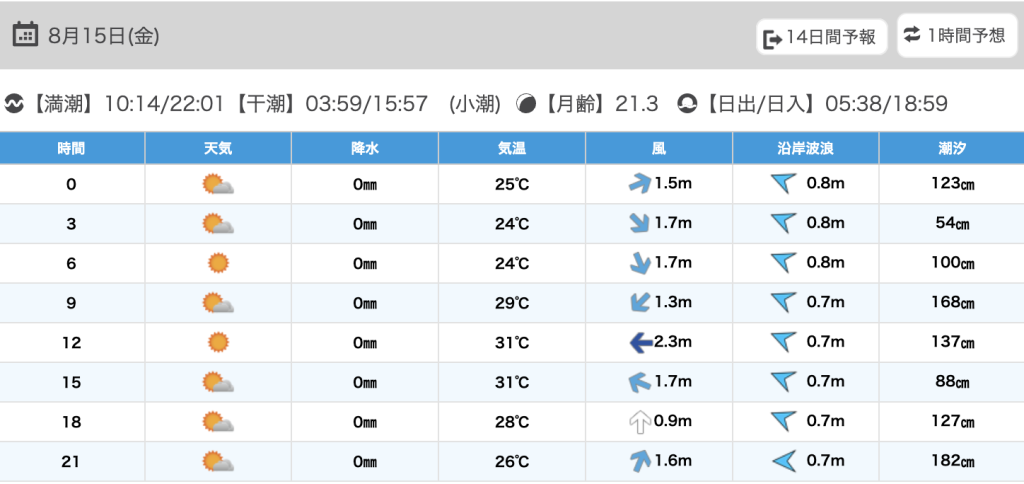The image size is (1024, 484).
Task: Click the wave direction icon in 0 o'clock row
Action: click(783, 184)
